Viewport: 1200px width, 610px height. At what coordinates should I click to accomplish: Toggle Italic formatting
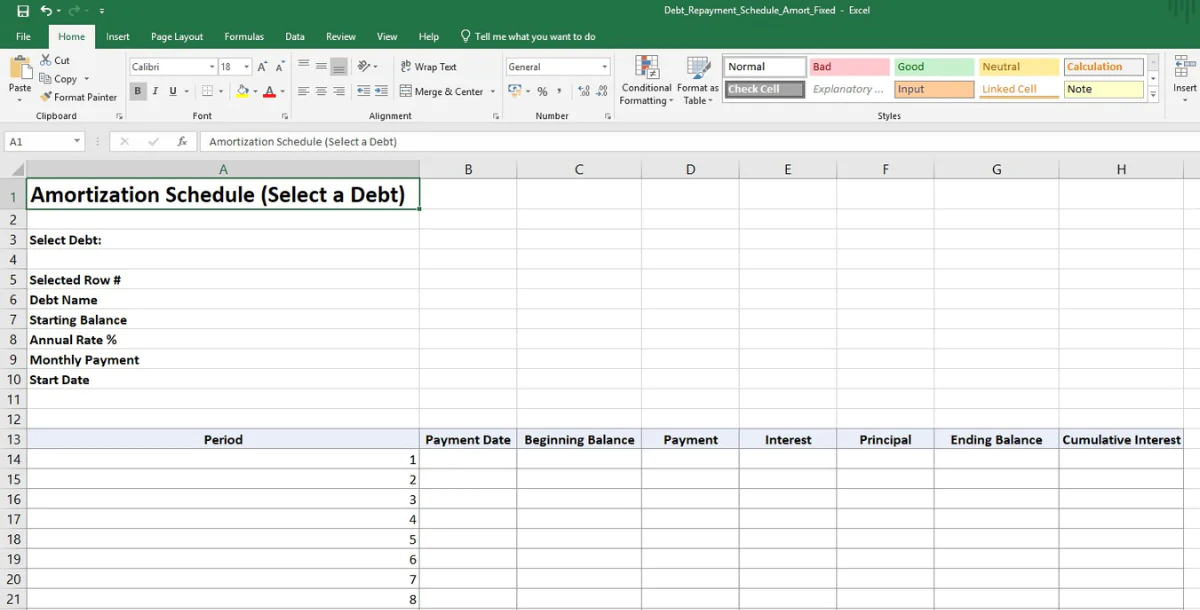coord(155,91)
